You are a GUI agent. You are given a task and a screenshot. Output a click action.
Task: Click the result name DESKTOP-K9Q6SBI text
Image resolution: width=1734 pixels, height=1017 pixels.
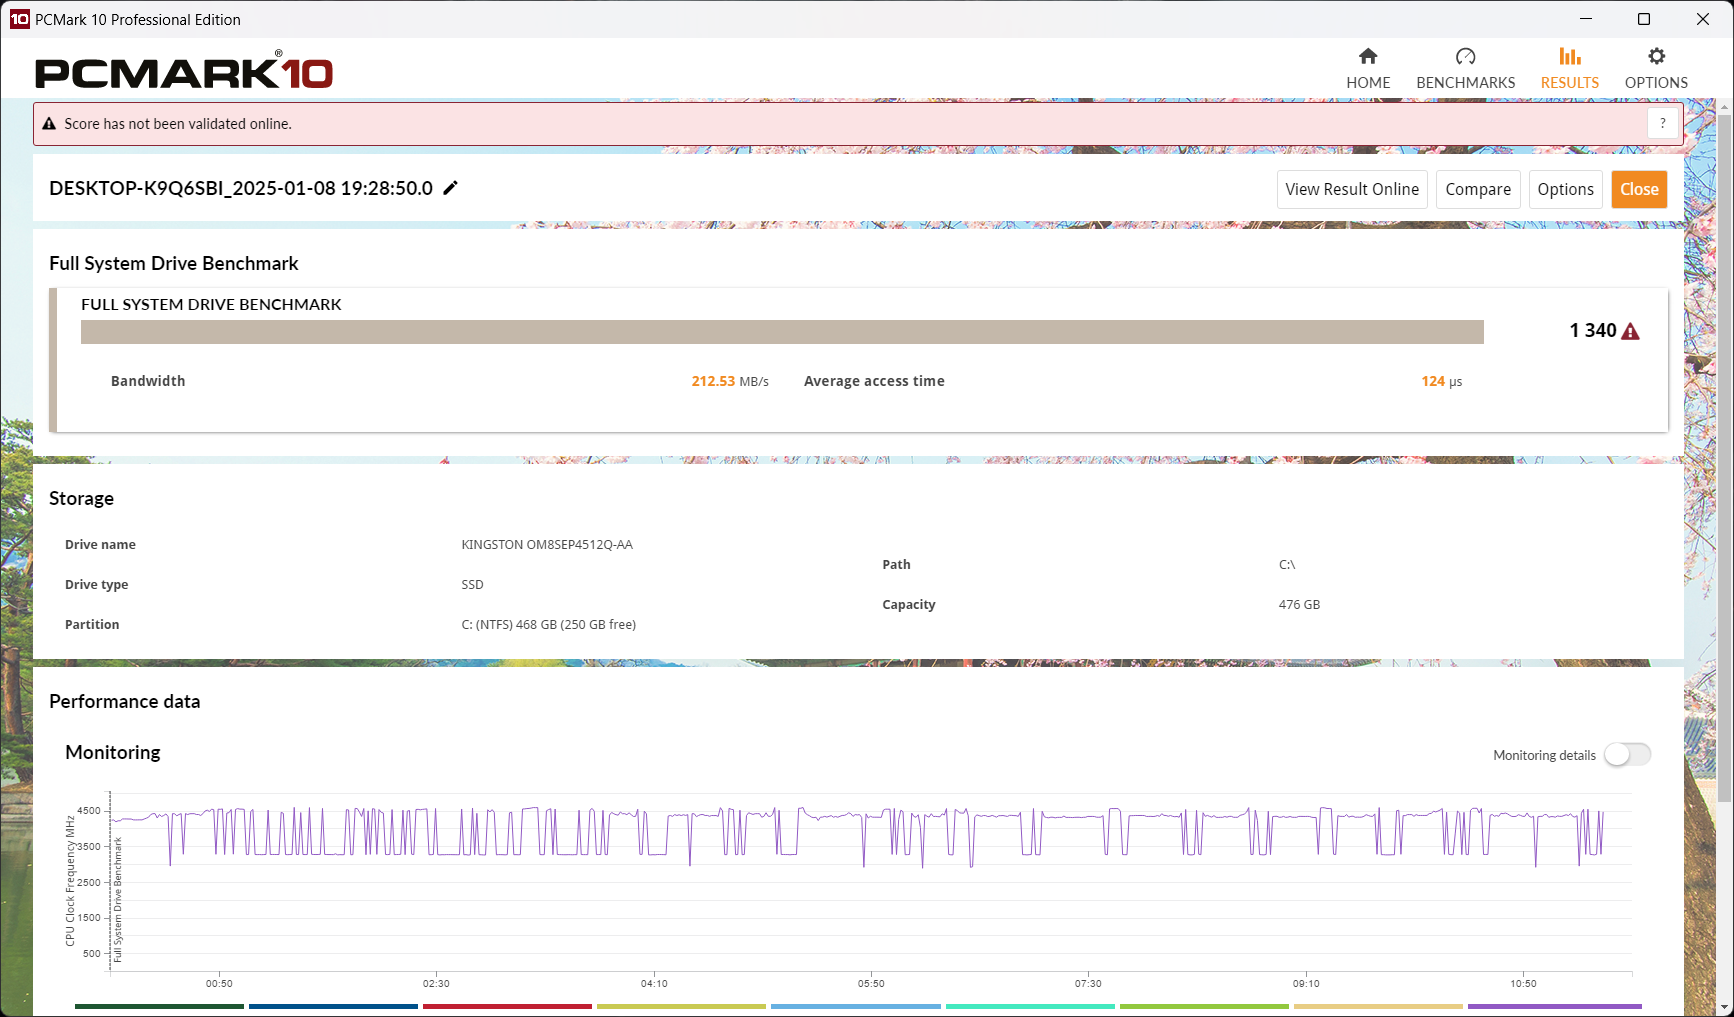[241, 188]
